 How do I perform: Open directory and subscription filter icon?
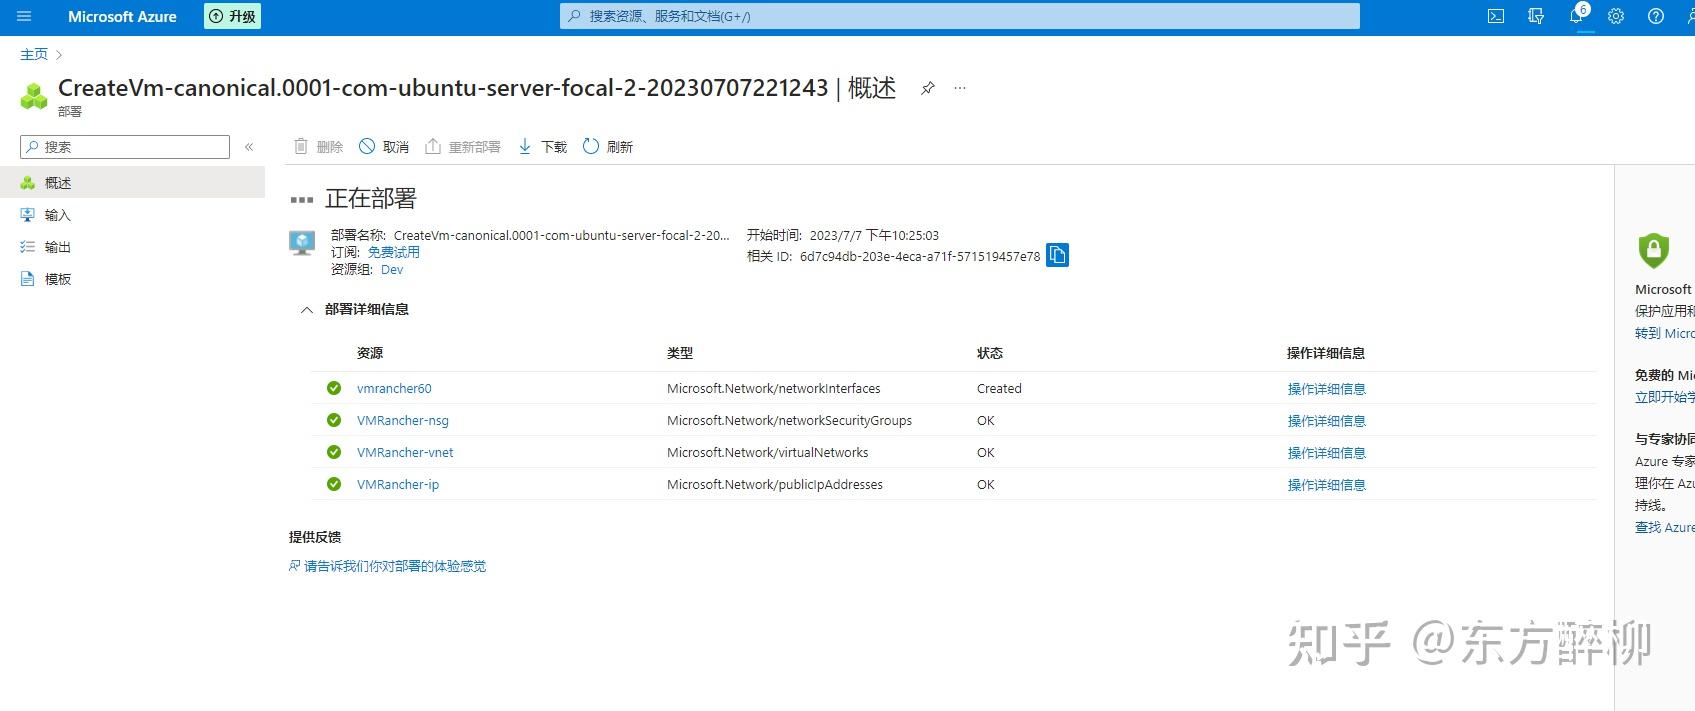[1536, 16]
